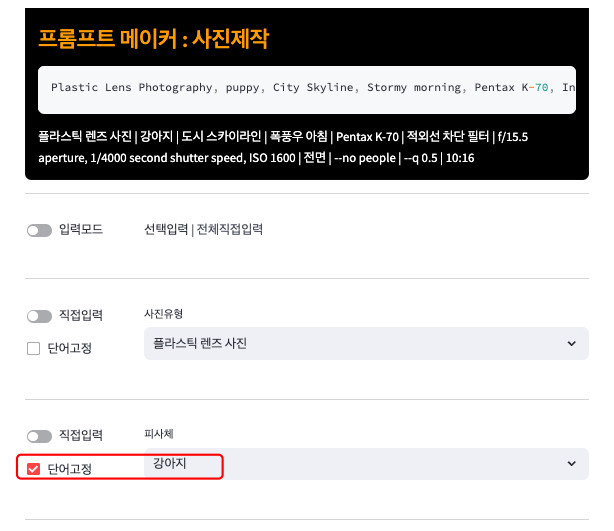614x531 pixels.
Task: Toggle the 입력모드 switch
Action: click(39, 230)
